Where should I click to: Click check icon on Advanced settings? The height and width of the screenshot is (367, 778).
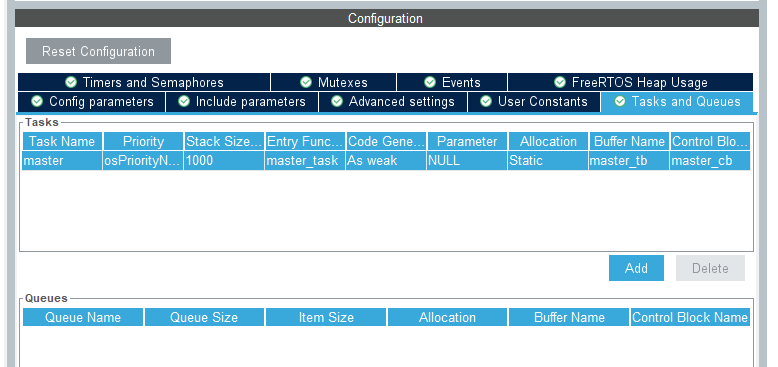point(337,101)
